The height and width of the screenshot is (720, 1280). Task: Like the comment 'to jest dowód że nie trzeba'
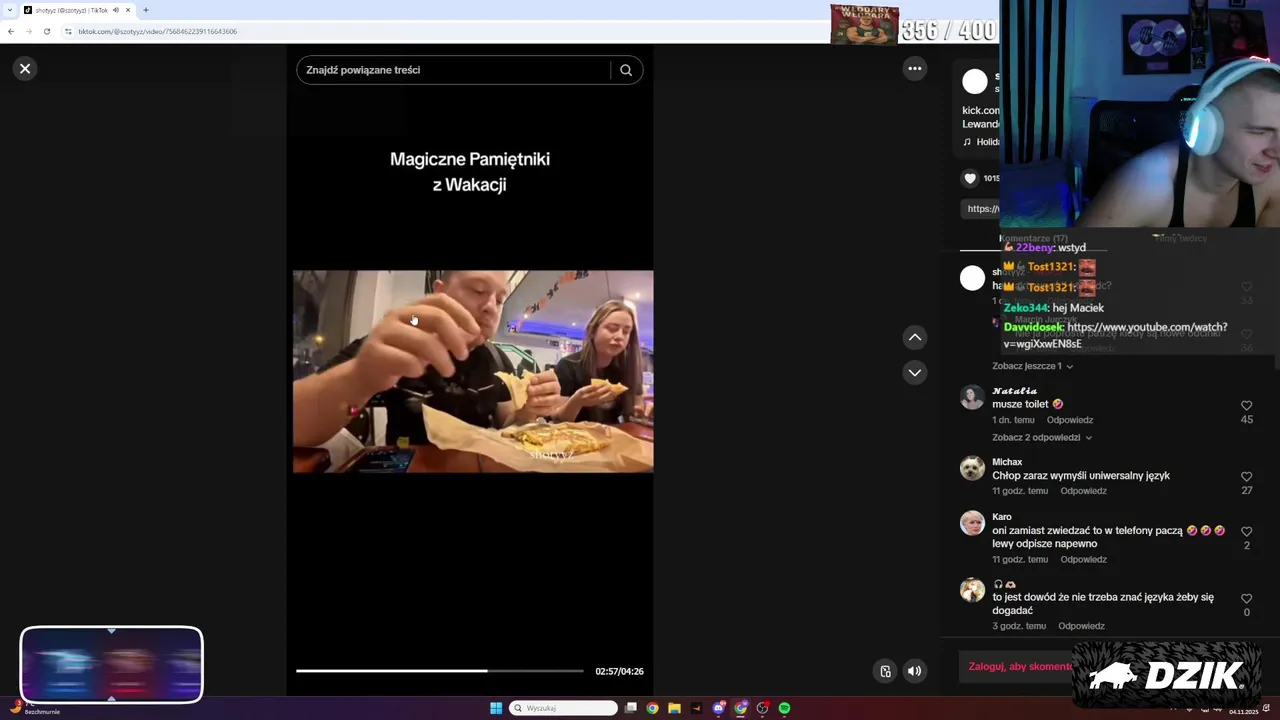coord(1246,599)
